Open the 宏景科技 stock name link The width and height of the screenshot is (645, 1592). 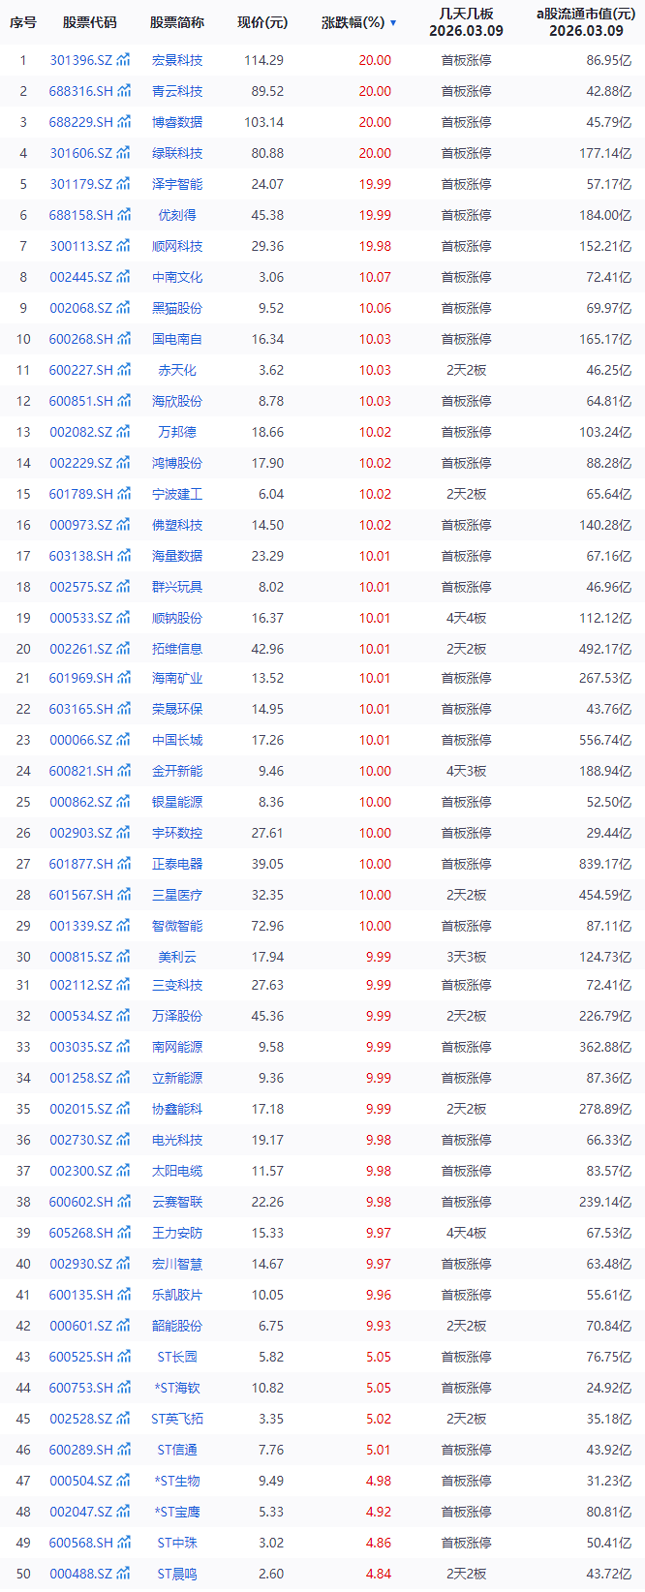coord(176,60)
